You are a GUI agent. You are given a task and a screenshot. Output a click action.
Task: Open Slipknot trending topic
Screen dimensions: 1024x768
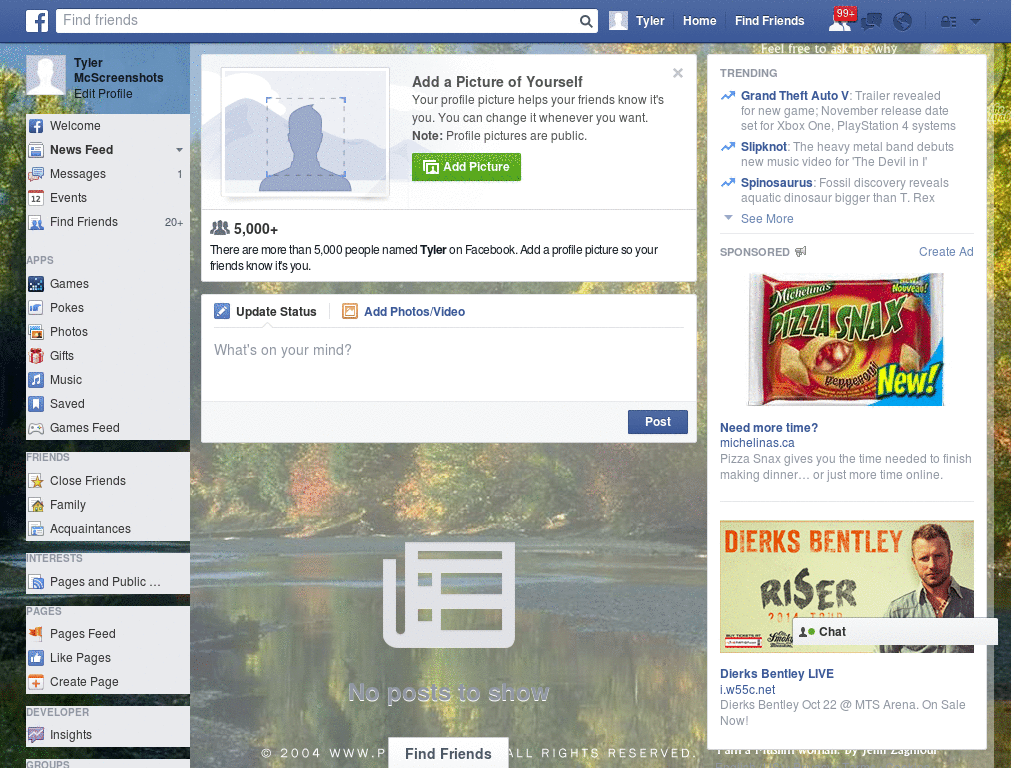click(763, 146)
